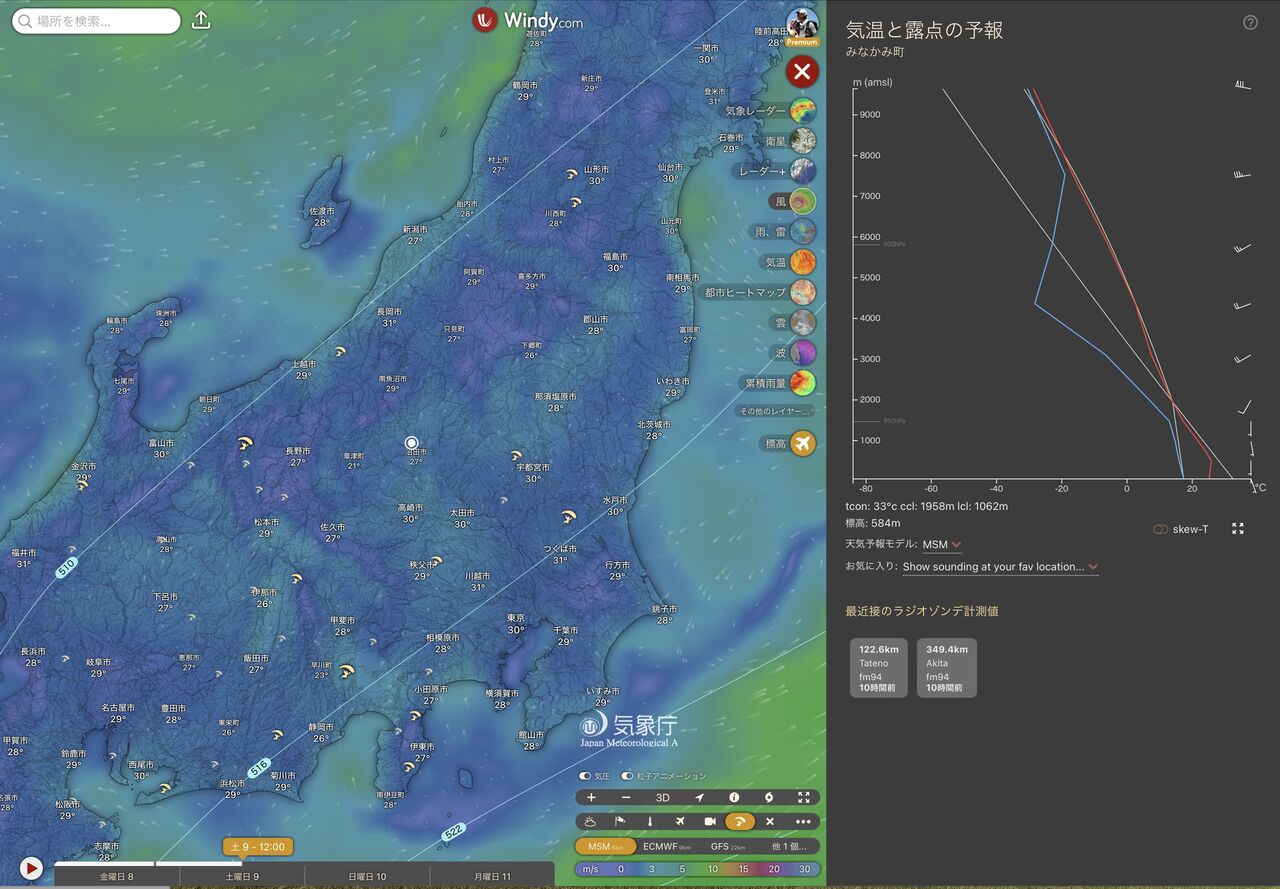The image size is (1280, 889).
Task: Toggle the skew-T chart switch
Action: click(1161, 529)
